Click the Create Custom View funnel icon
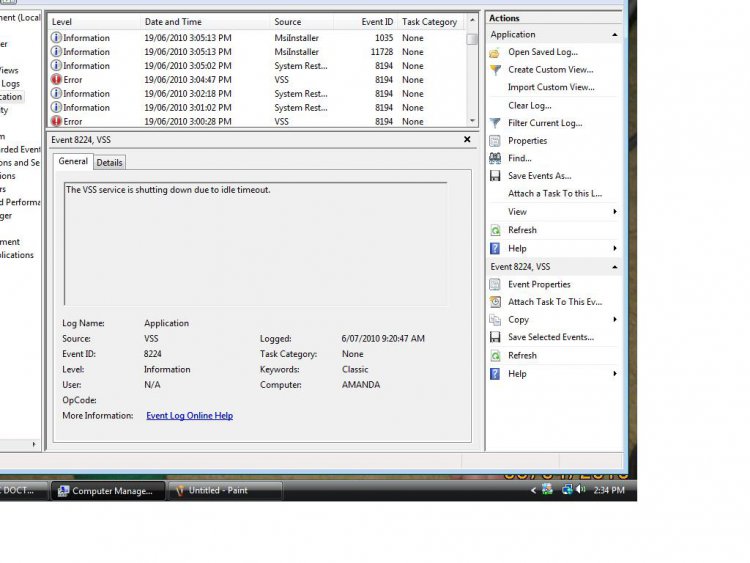 [x=495, y=70]
